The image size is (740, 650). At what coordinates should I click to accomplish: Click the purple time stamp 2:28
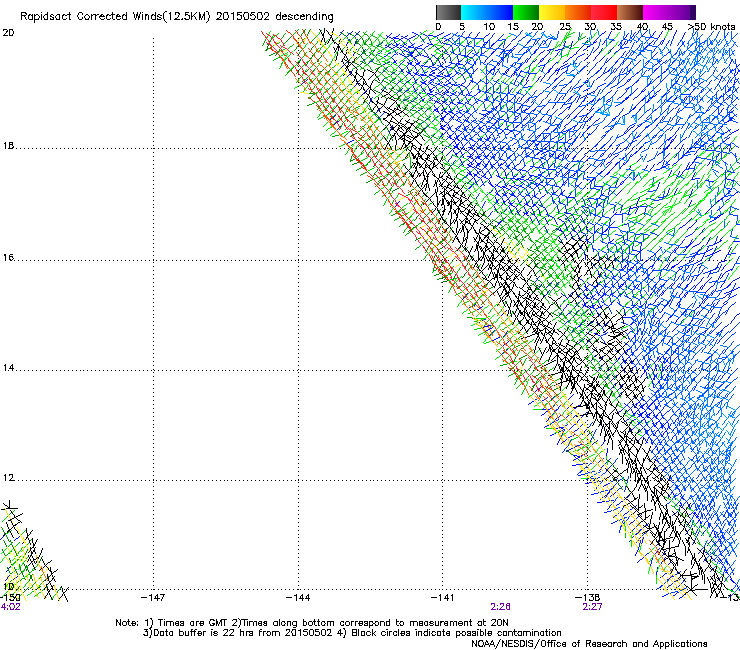click(x=500, y=607)
